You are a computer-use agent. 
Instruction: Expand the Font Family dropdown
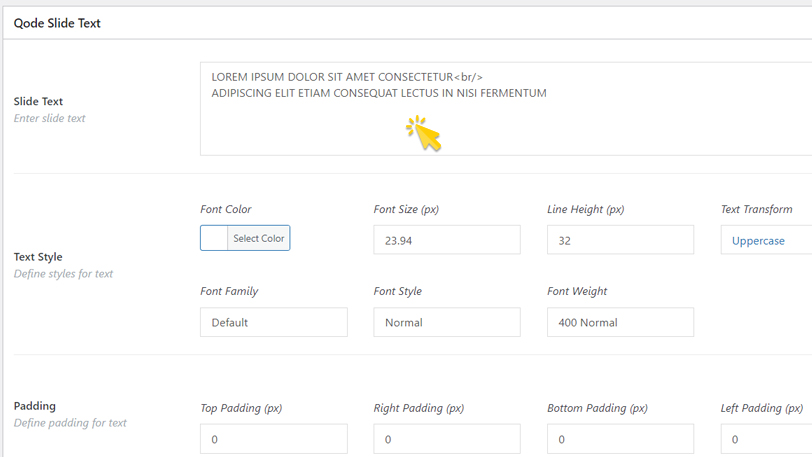[273, 322]
